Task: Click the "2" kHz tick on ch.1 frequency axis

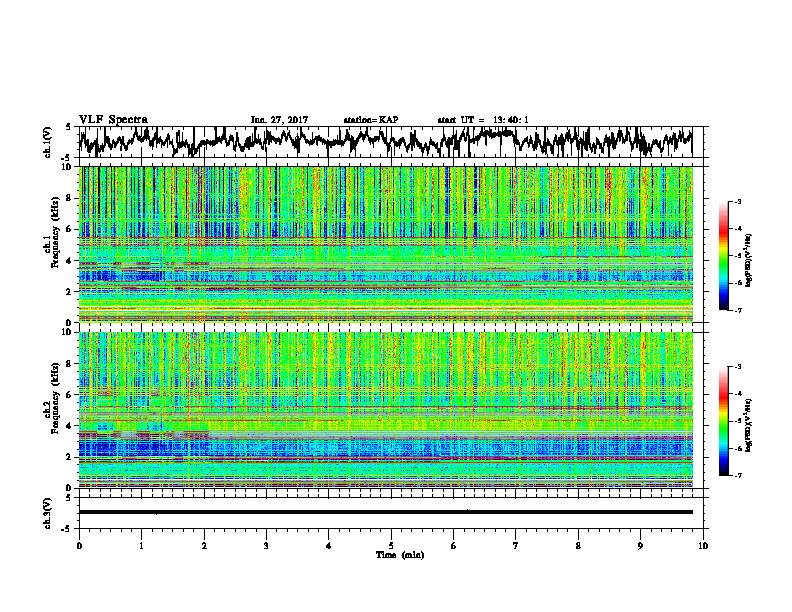Action: [70, 292]
